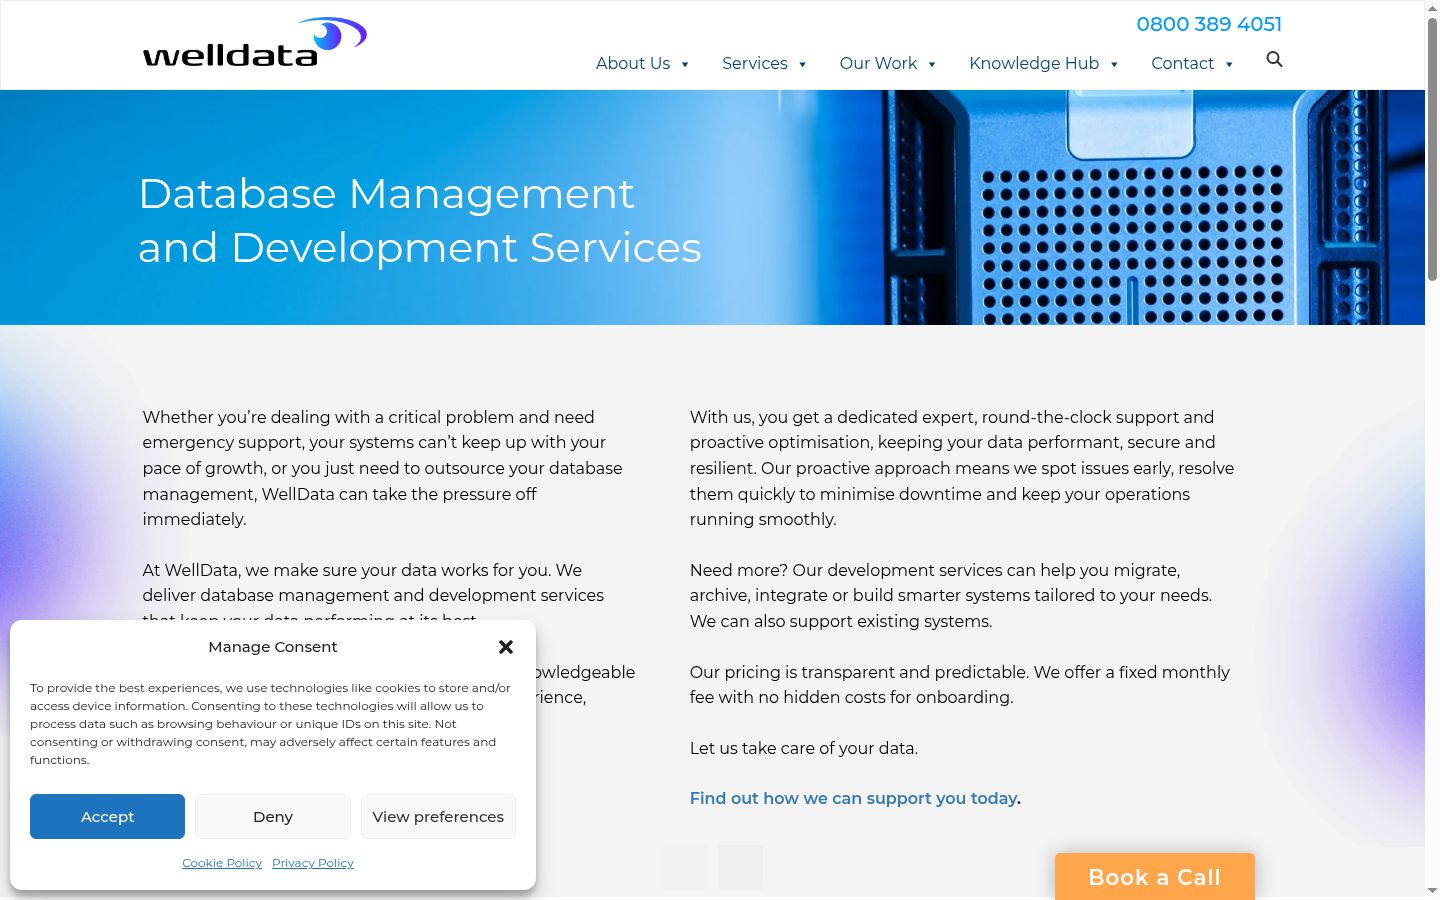Click the 'Database Management and Development Services' heading
The width and height of the screenshot is (1440, 900).
click(420, 220)
